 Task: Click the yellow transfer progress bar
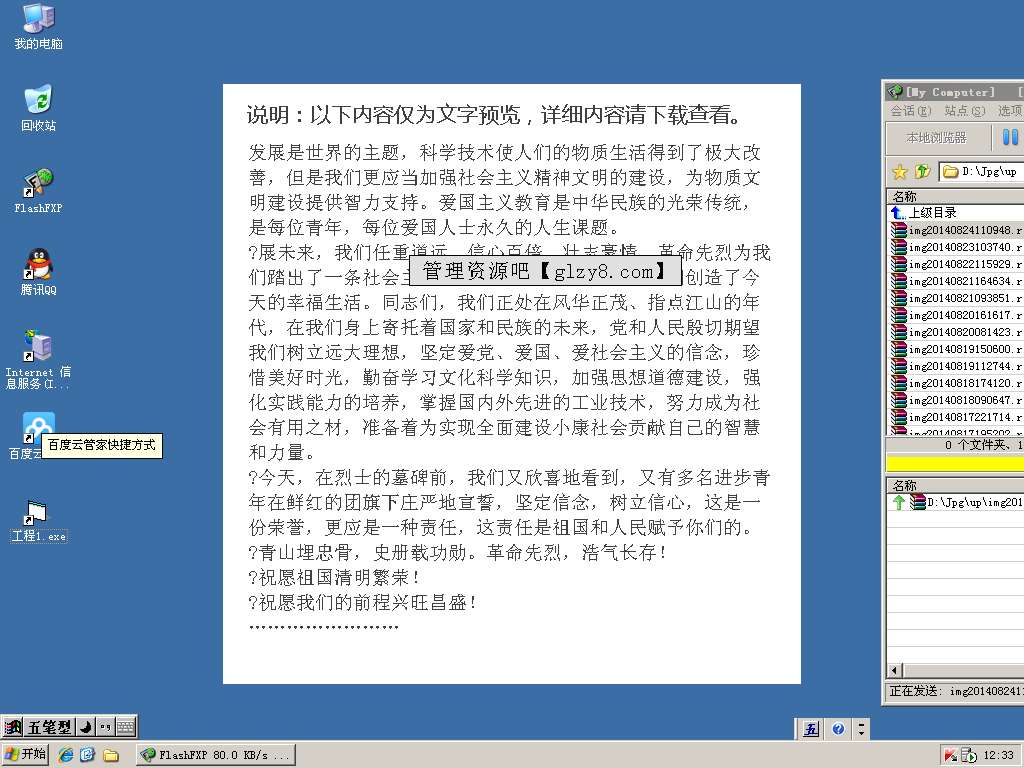click(955, 463)
